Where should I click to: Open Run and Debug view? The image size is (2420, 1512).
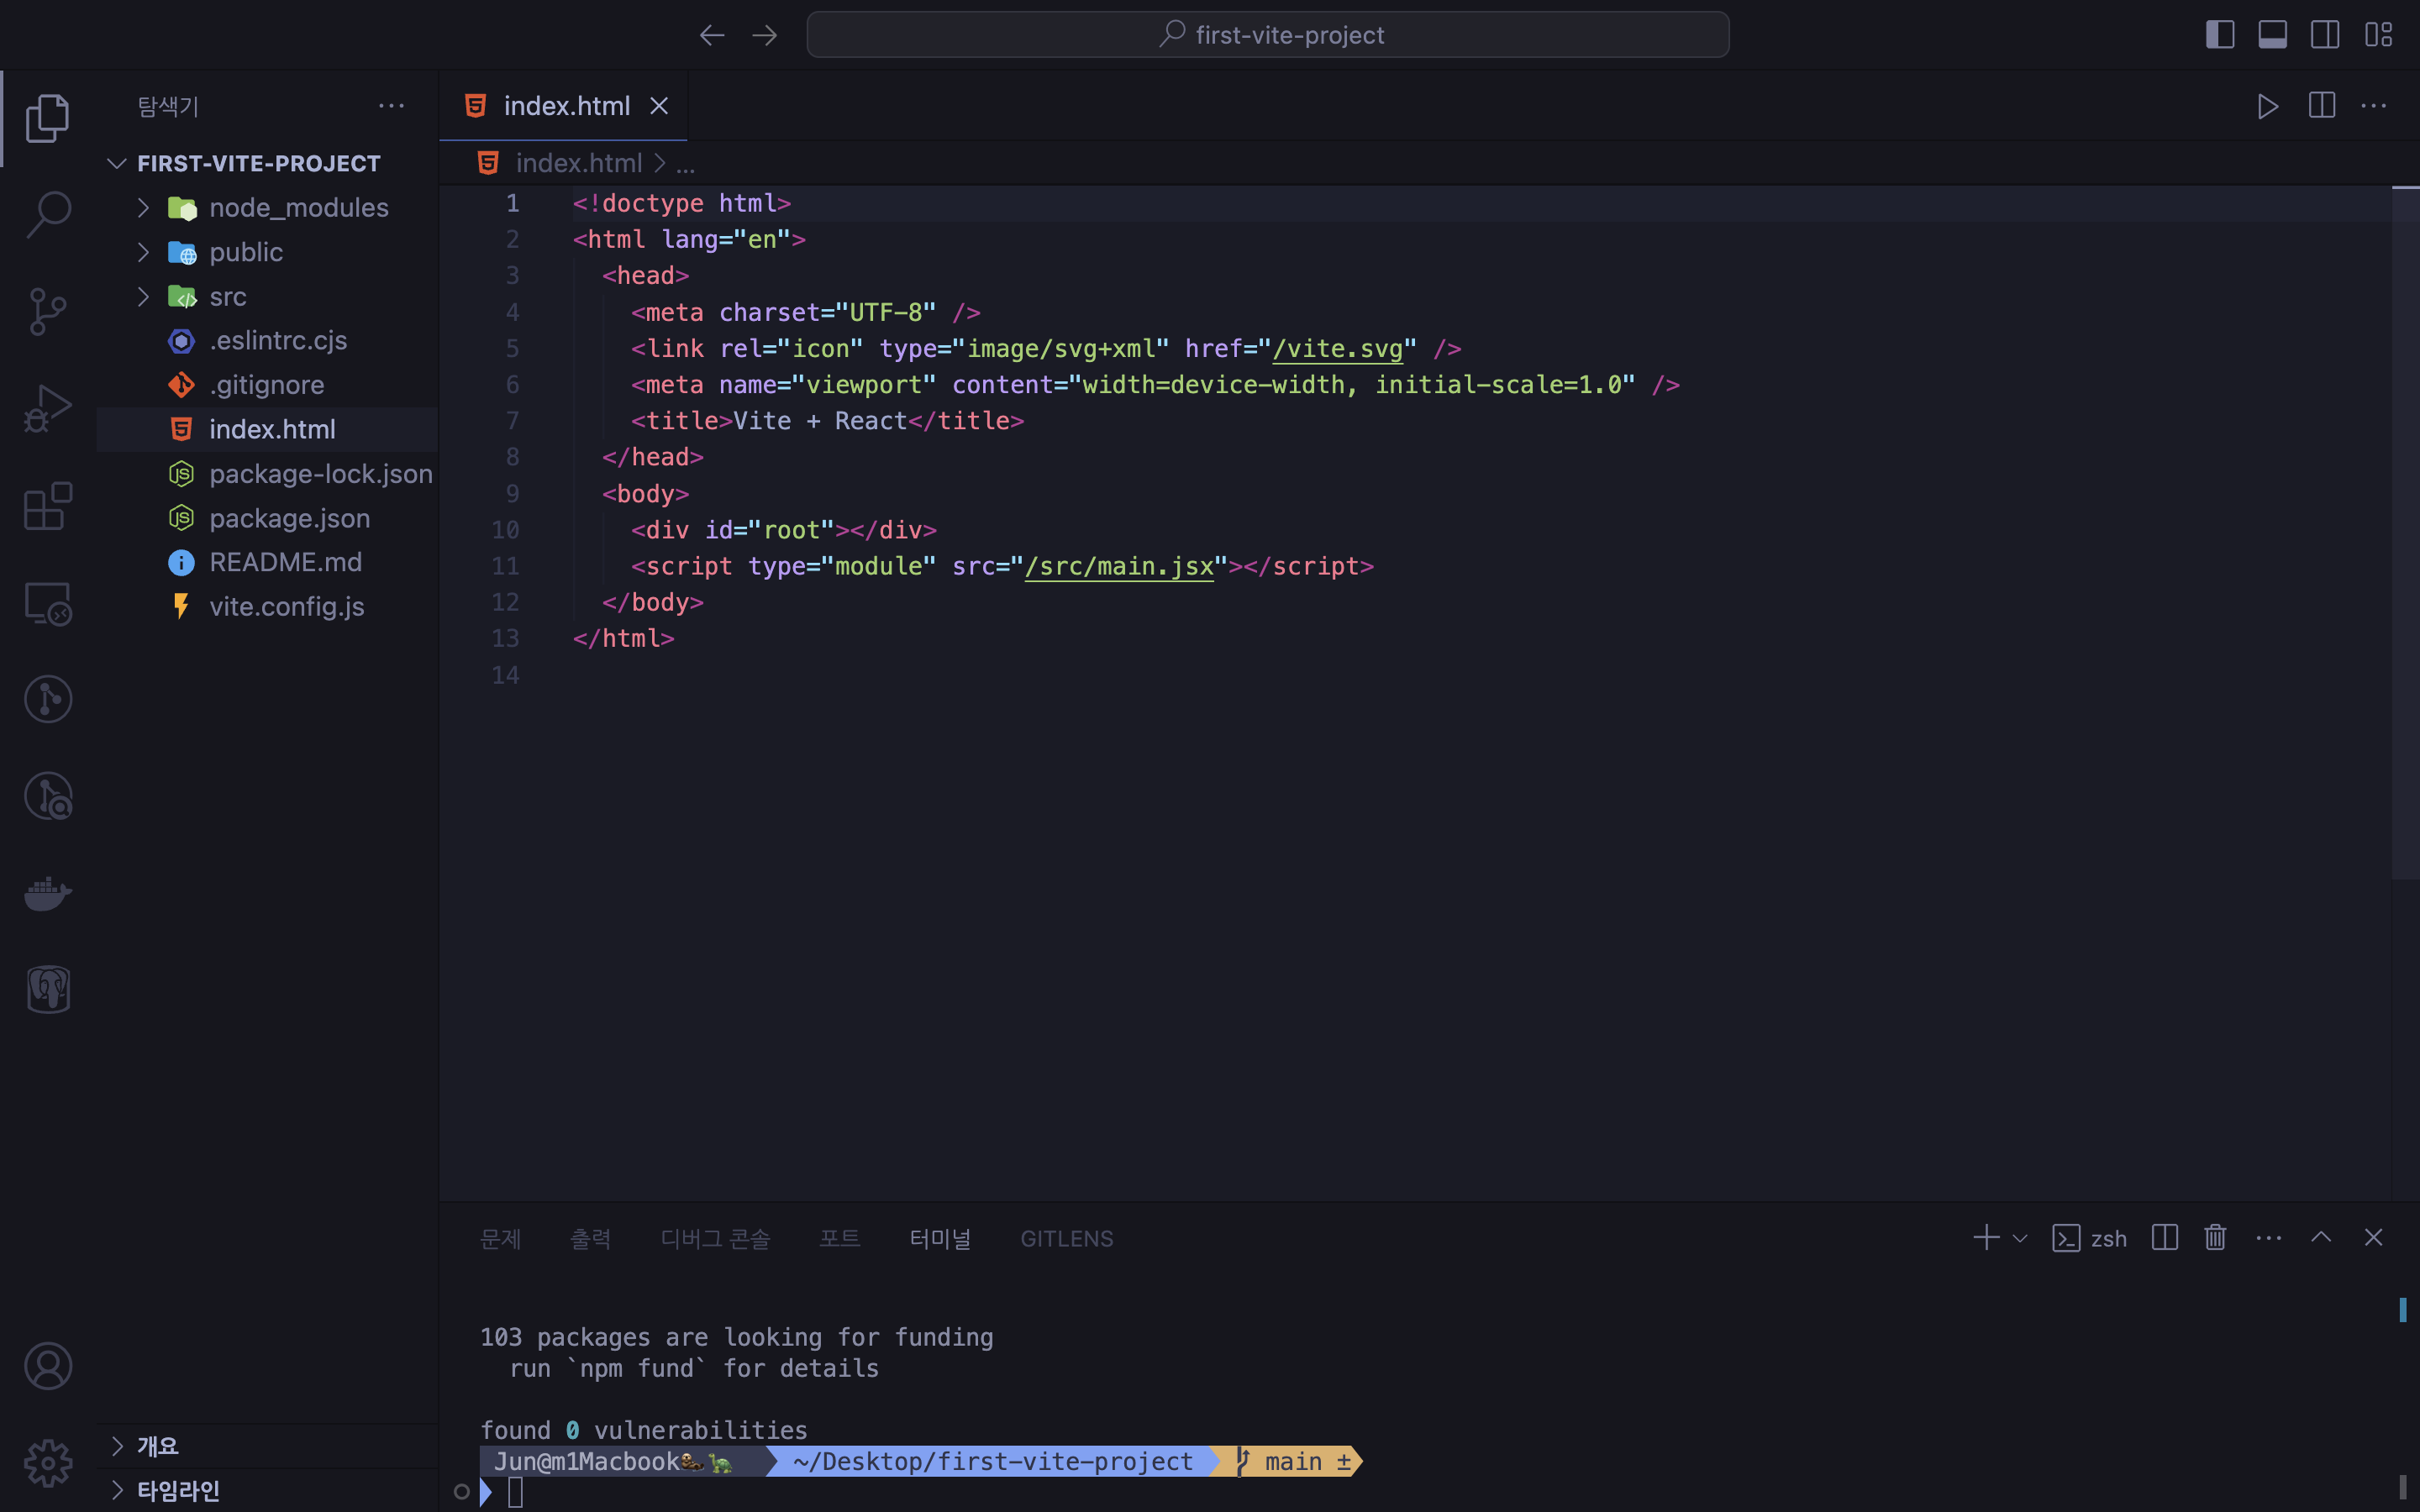(48, 408)
